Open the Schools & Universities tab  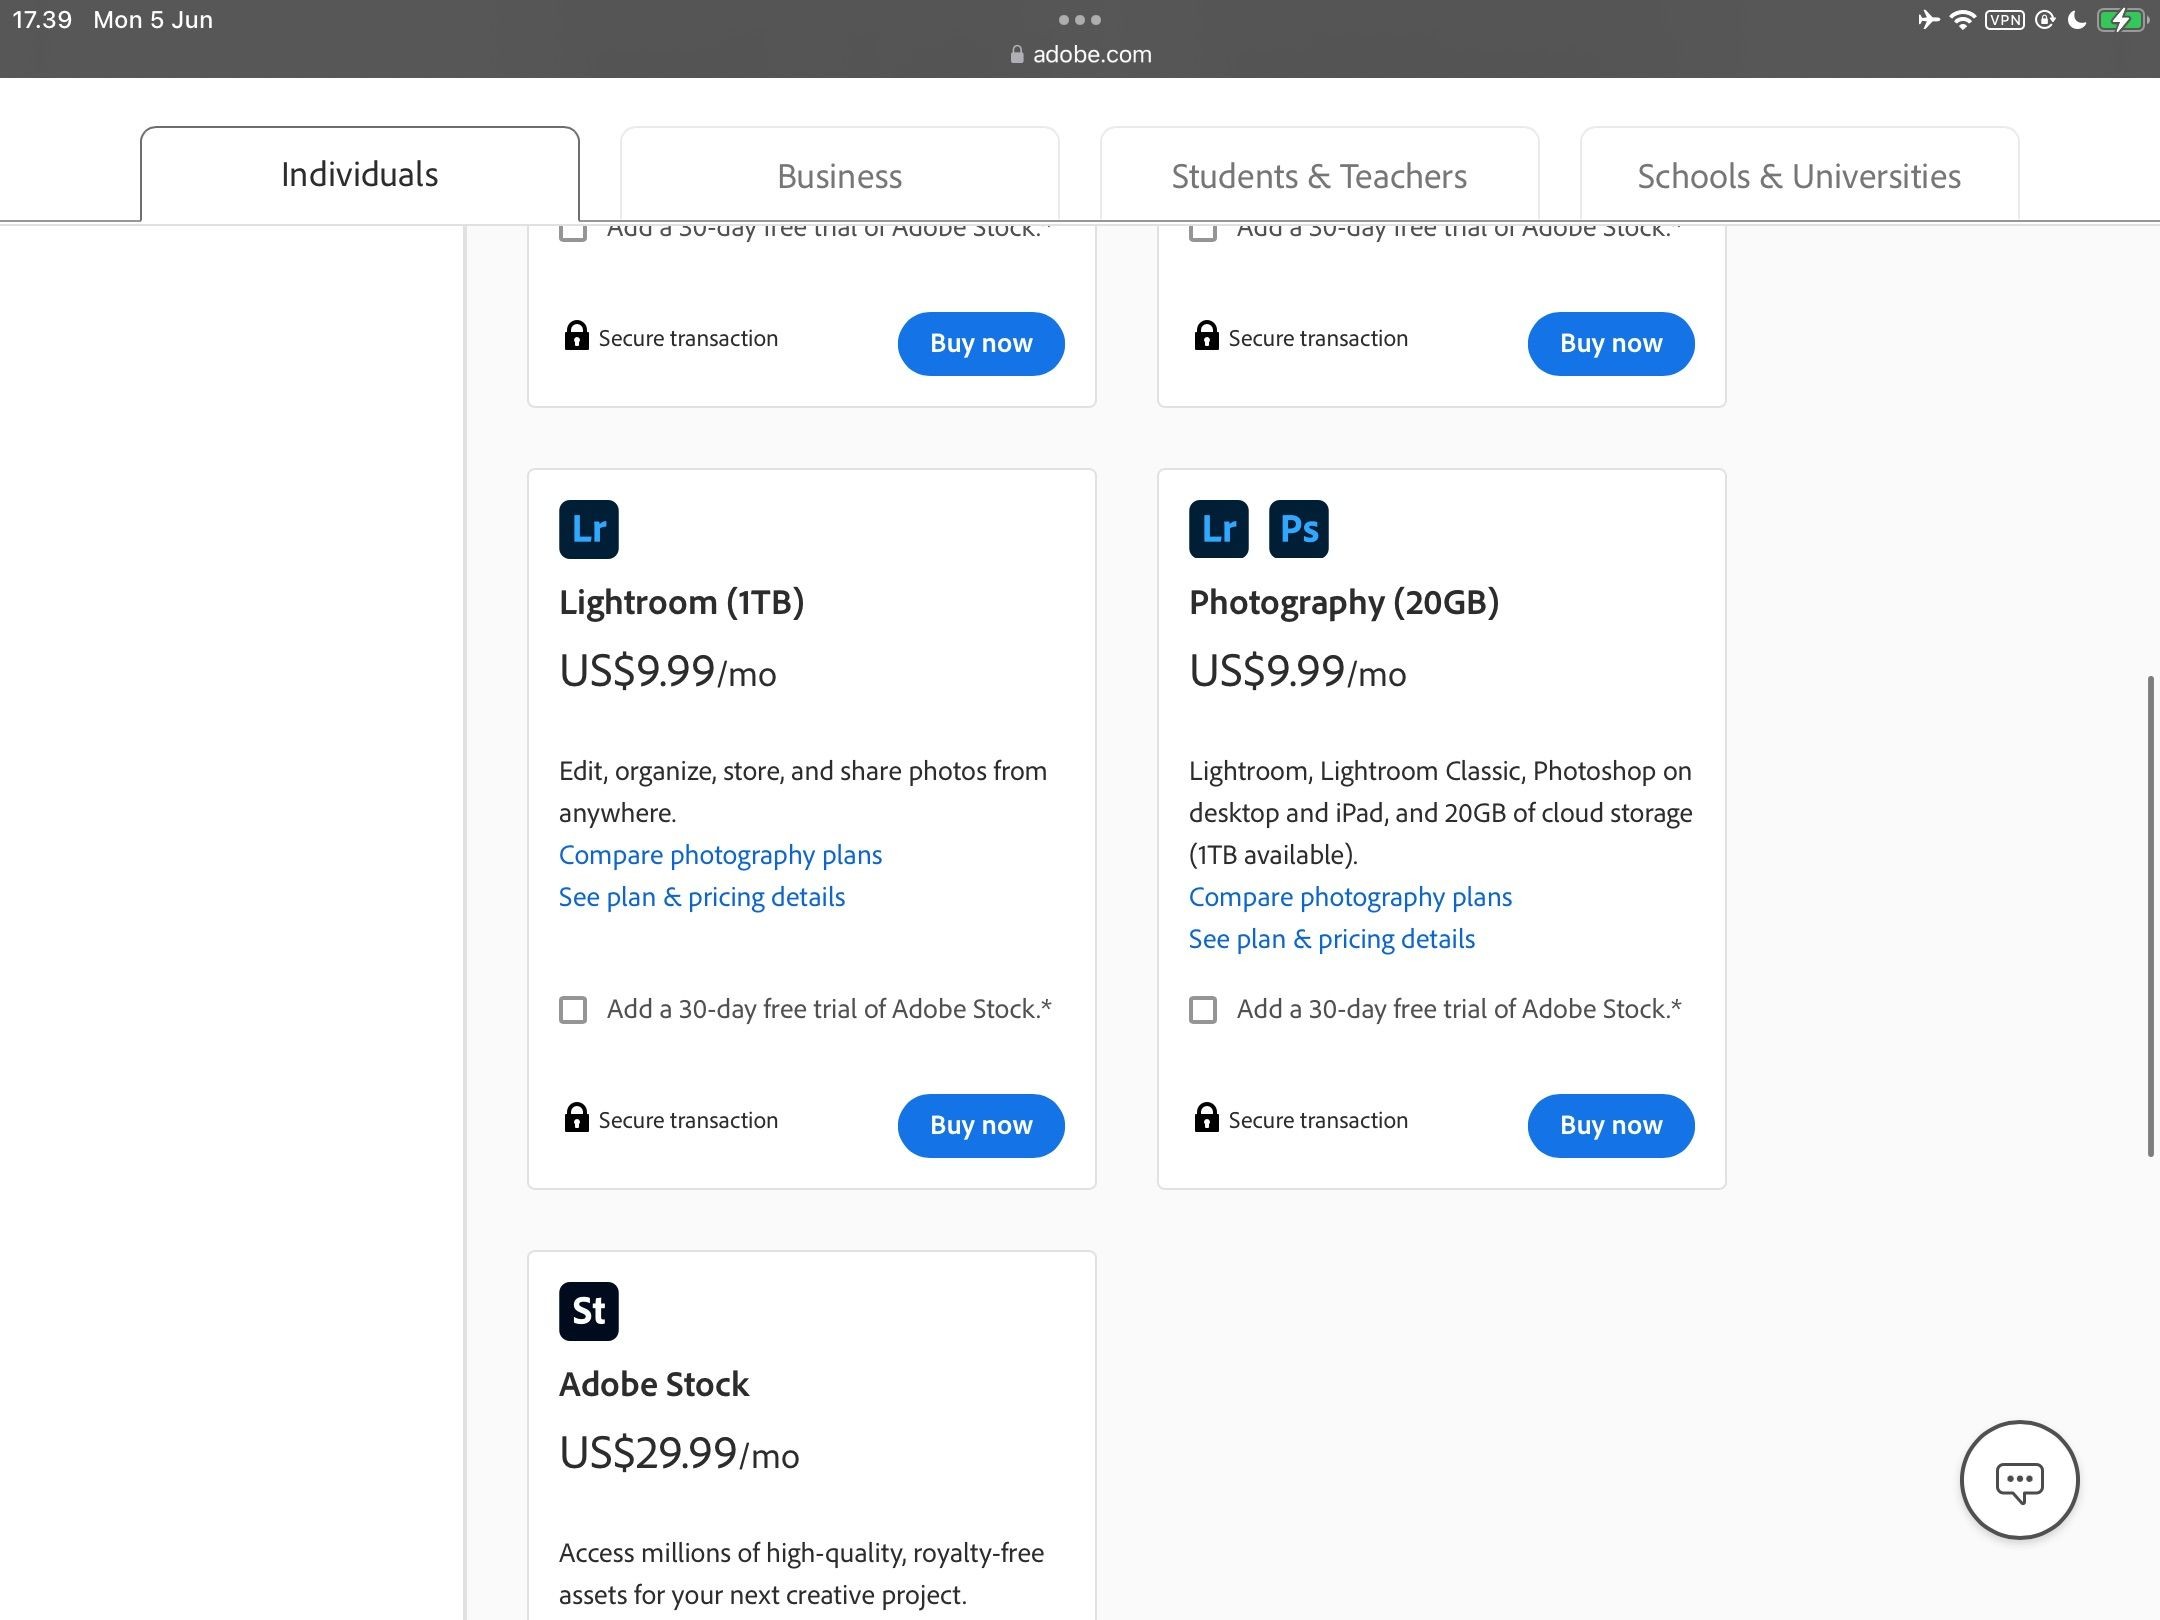pos(1799,175)
